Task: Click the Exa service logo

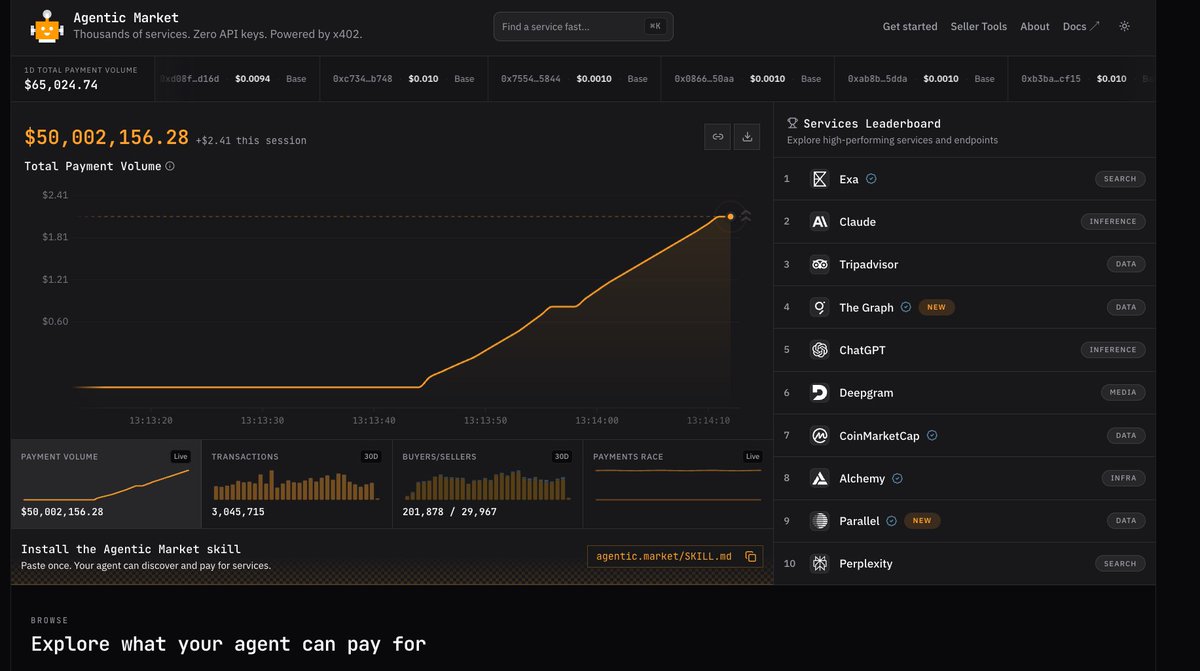Action: pos(820,179)
